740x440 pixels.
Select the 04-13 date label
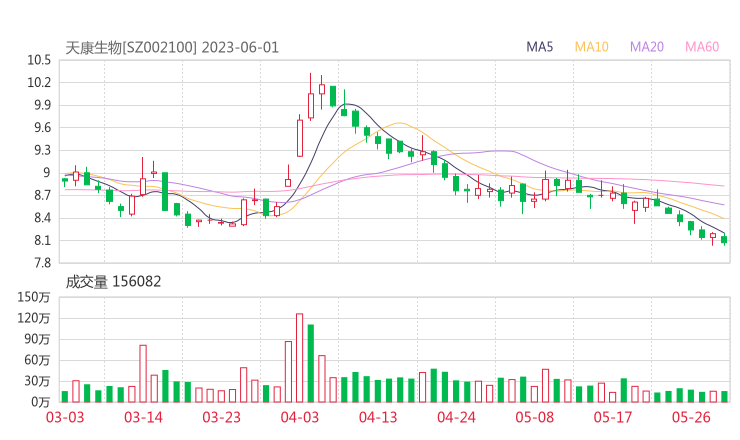pyautogui.click(x=378, y=417)
